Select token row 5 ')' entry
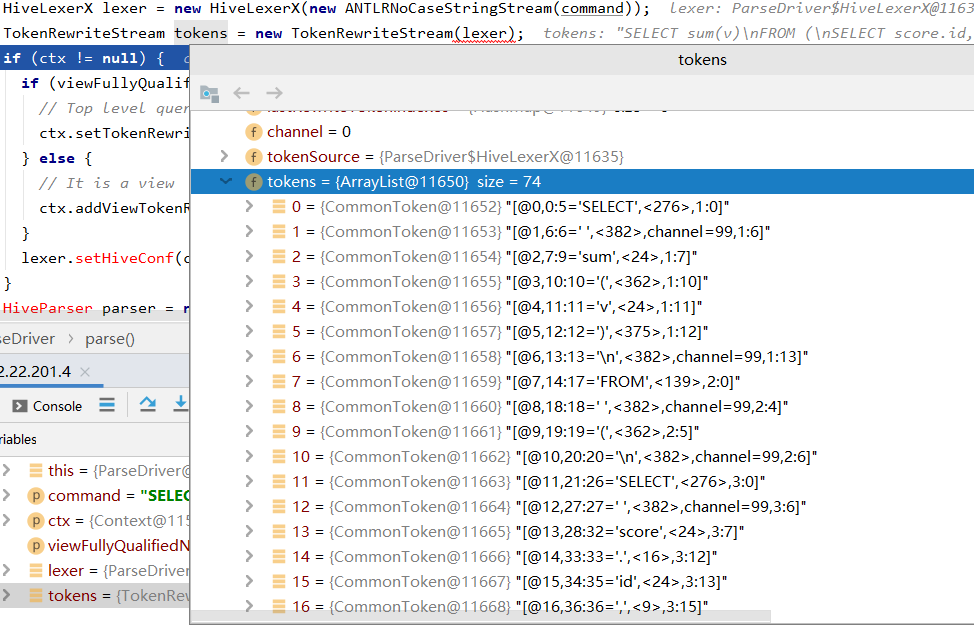This screenshot has width=974, height=627. point(582,332)
